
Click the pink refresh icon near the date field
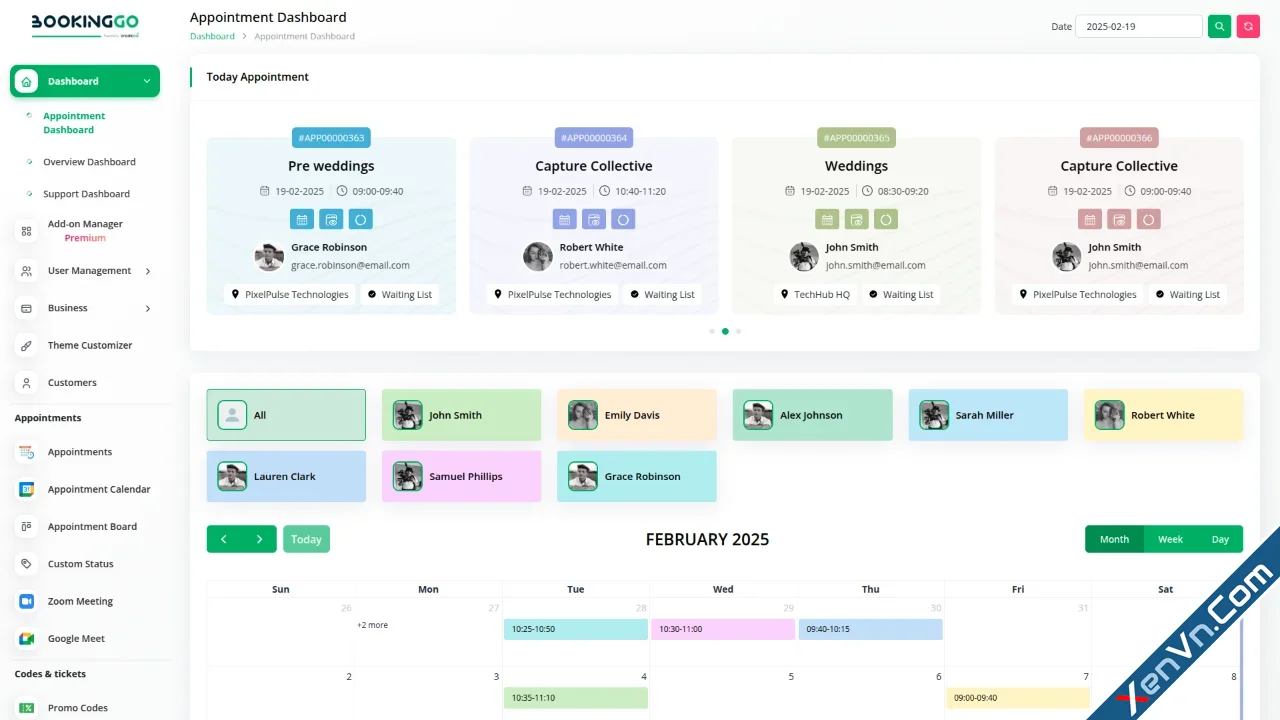tap(1248, 26)
